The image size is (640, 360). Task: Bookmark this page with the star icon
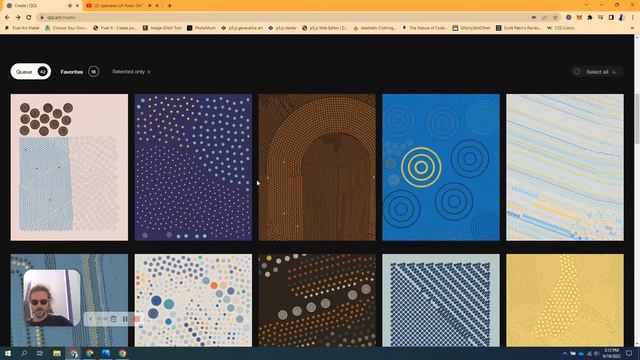[555, 17]
